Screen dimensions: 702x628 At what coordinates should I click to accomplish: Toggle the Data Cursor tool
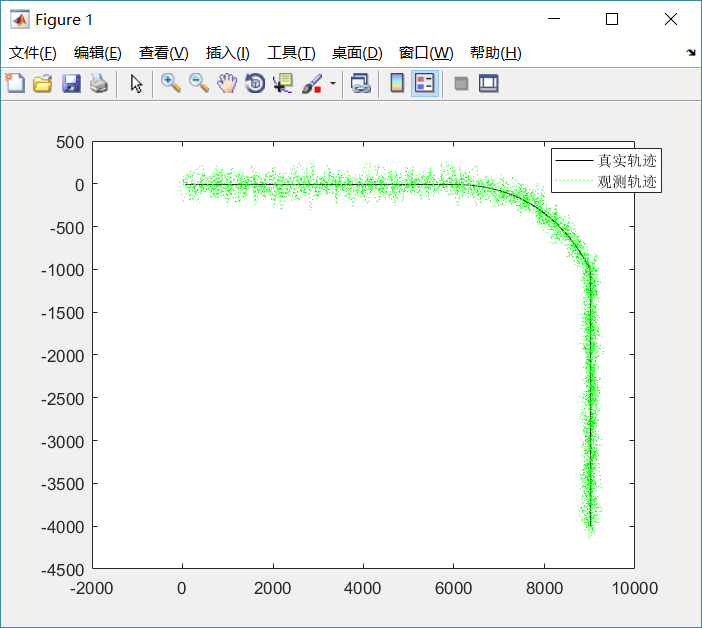[283, 84]
